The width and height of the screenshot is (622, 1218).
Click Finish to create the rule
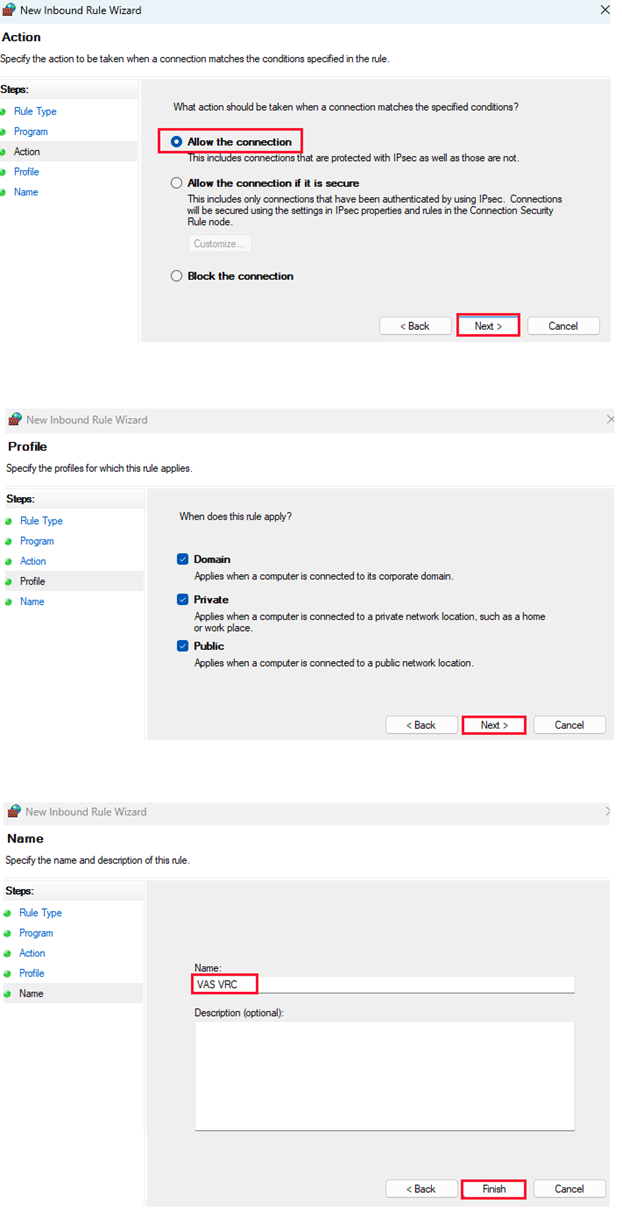point(494,1189)
